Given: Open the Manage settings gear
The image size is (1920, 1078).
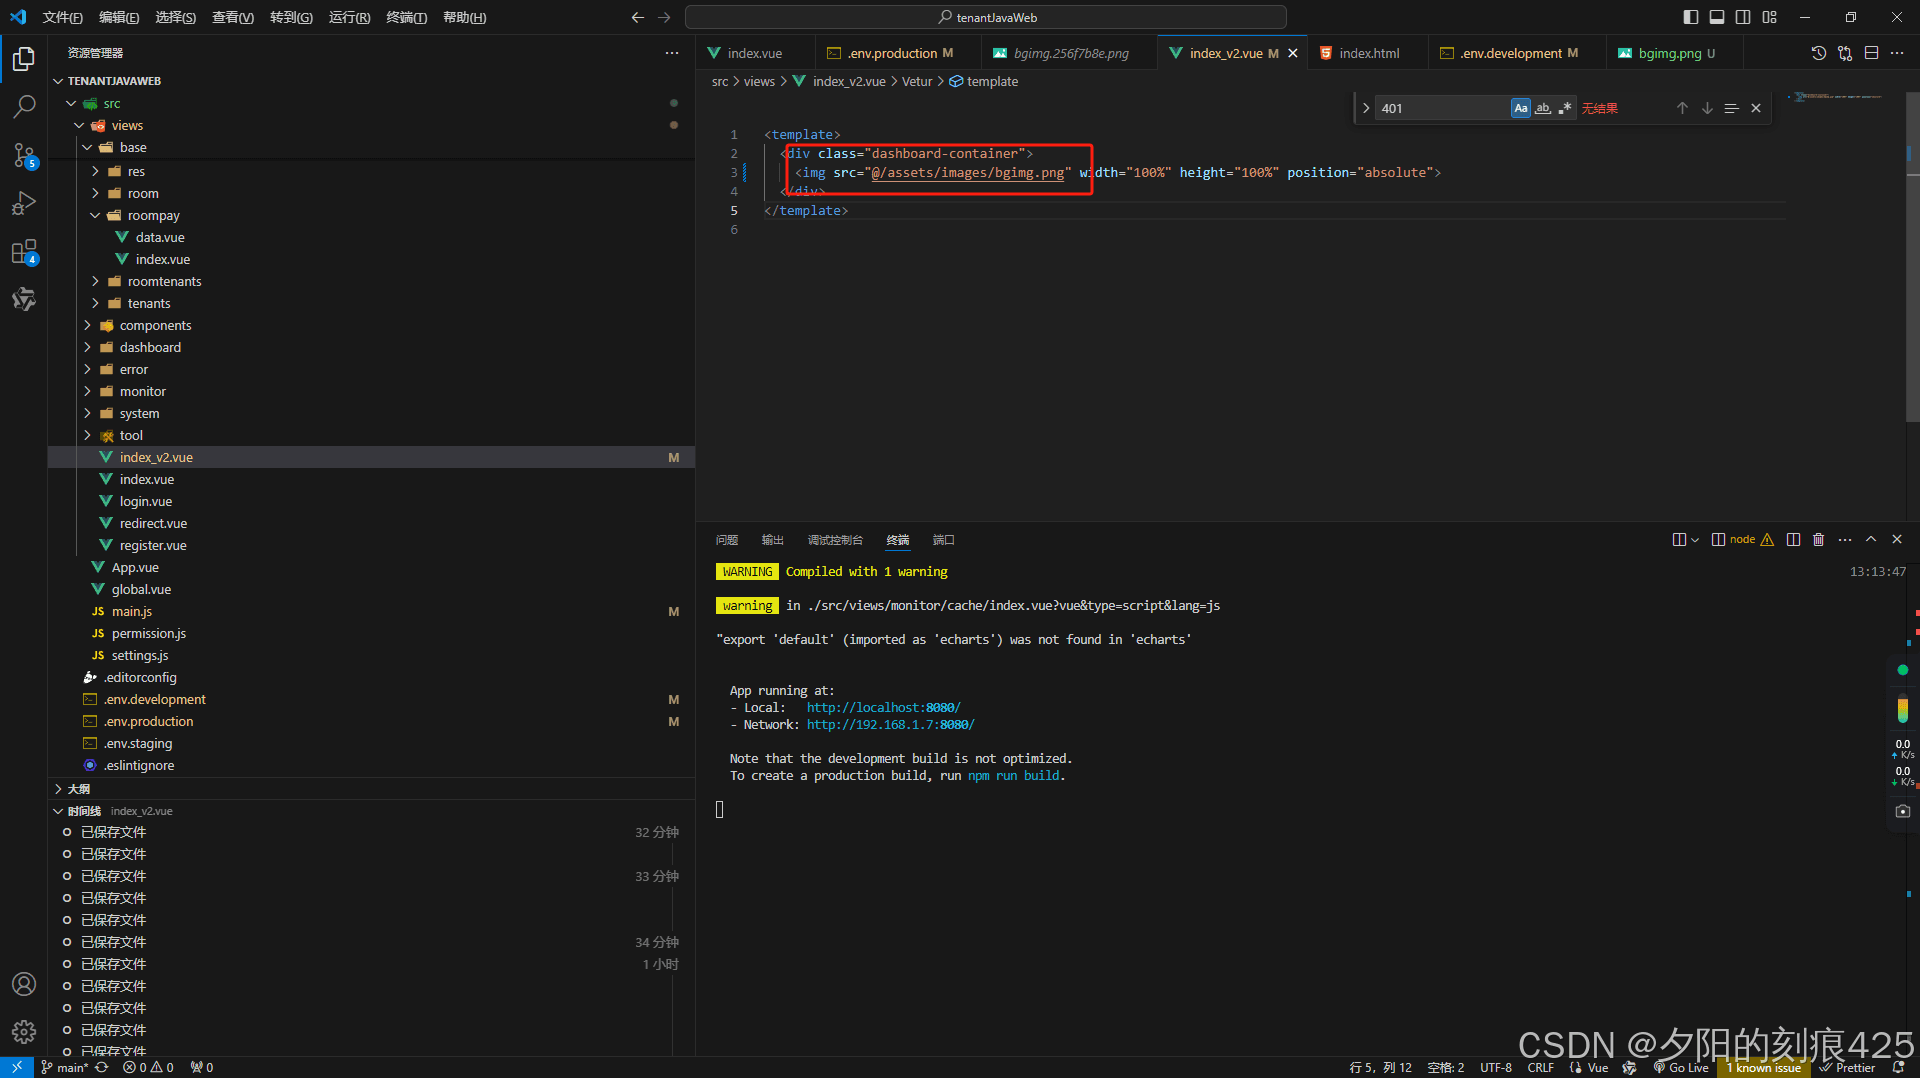Looking at the screenshot, I should [x=24, y=1031].
